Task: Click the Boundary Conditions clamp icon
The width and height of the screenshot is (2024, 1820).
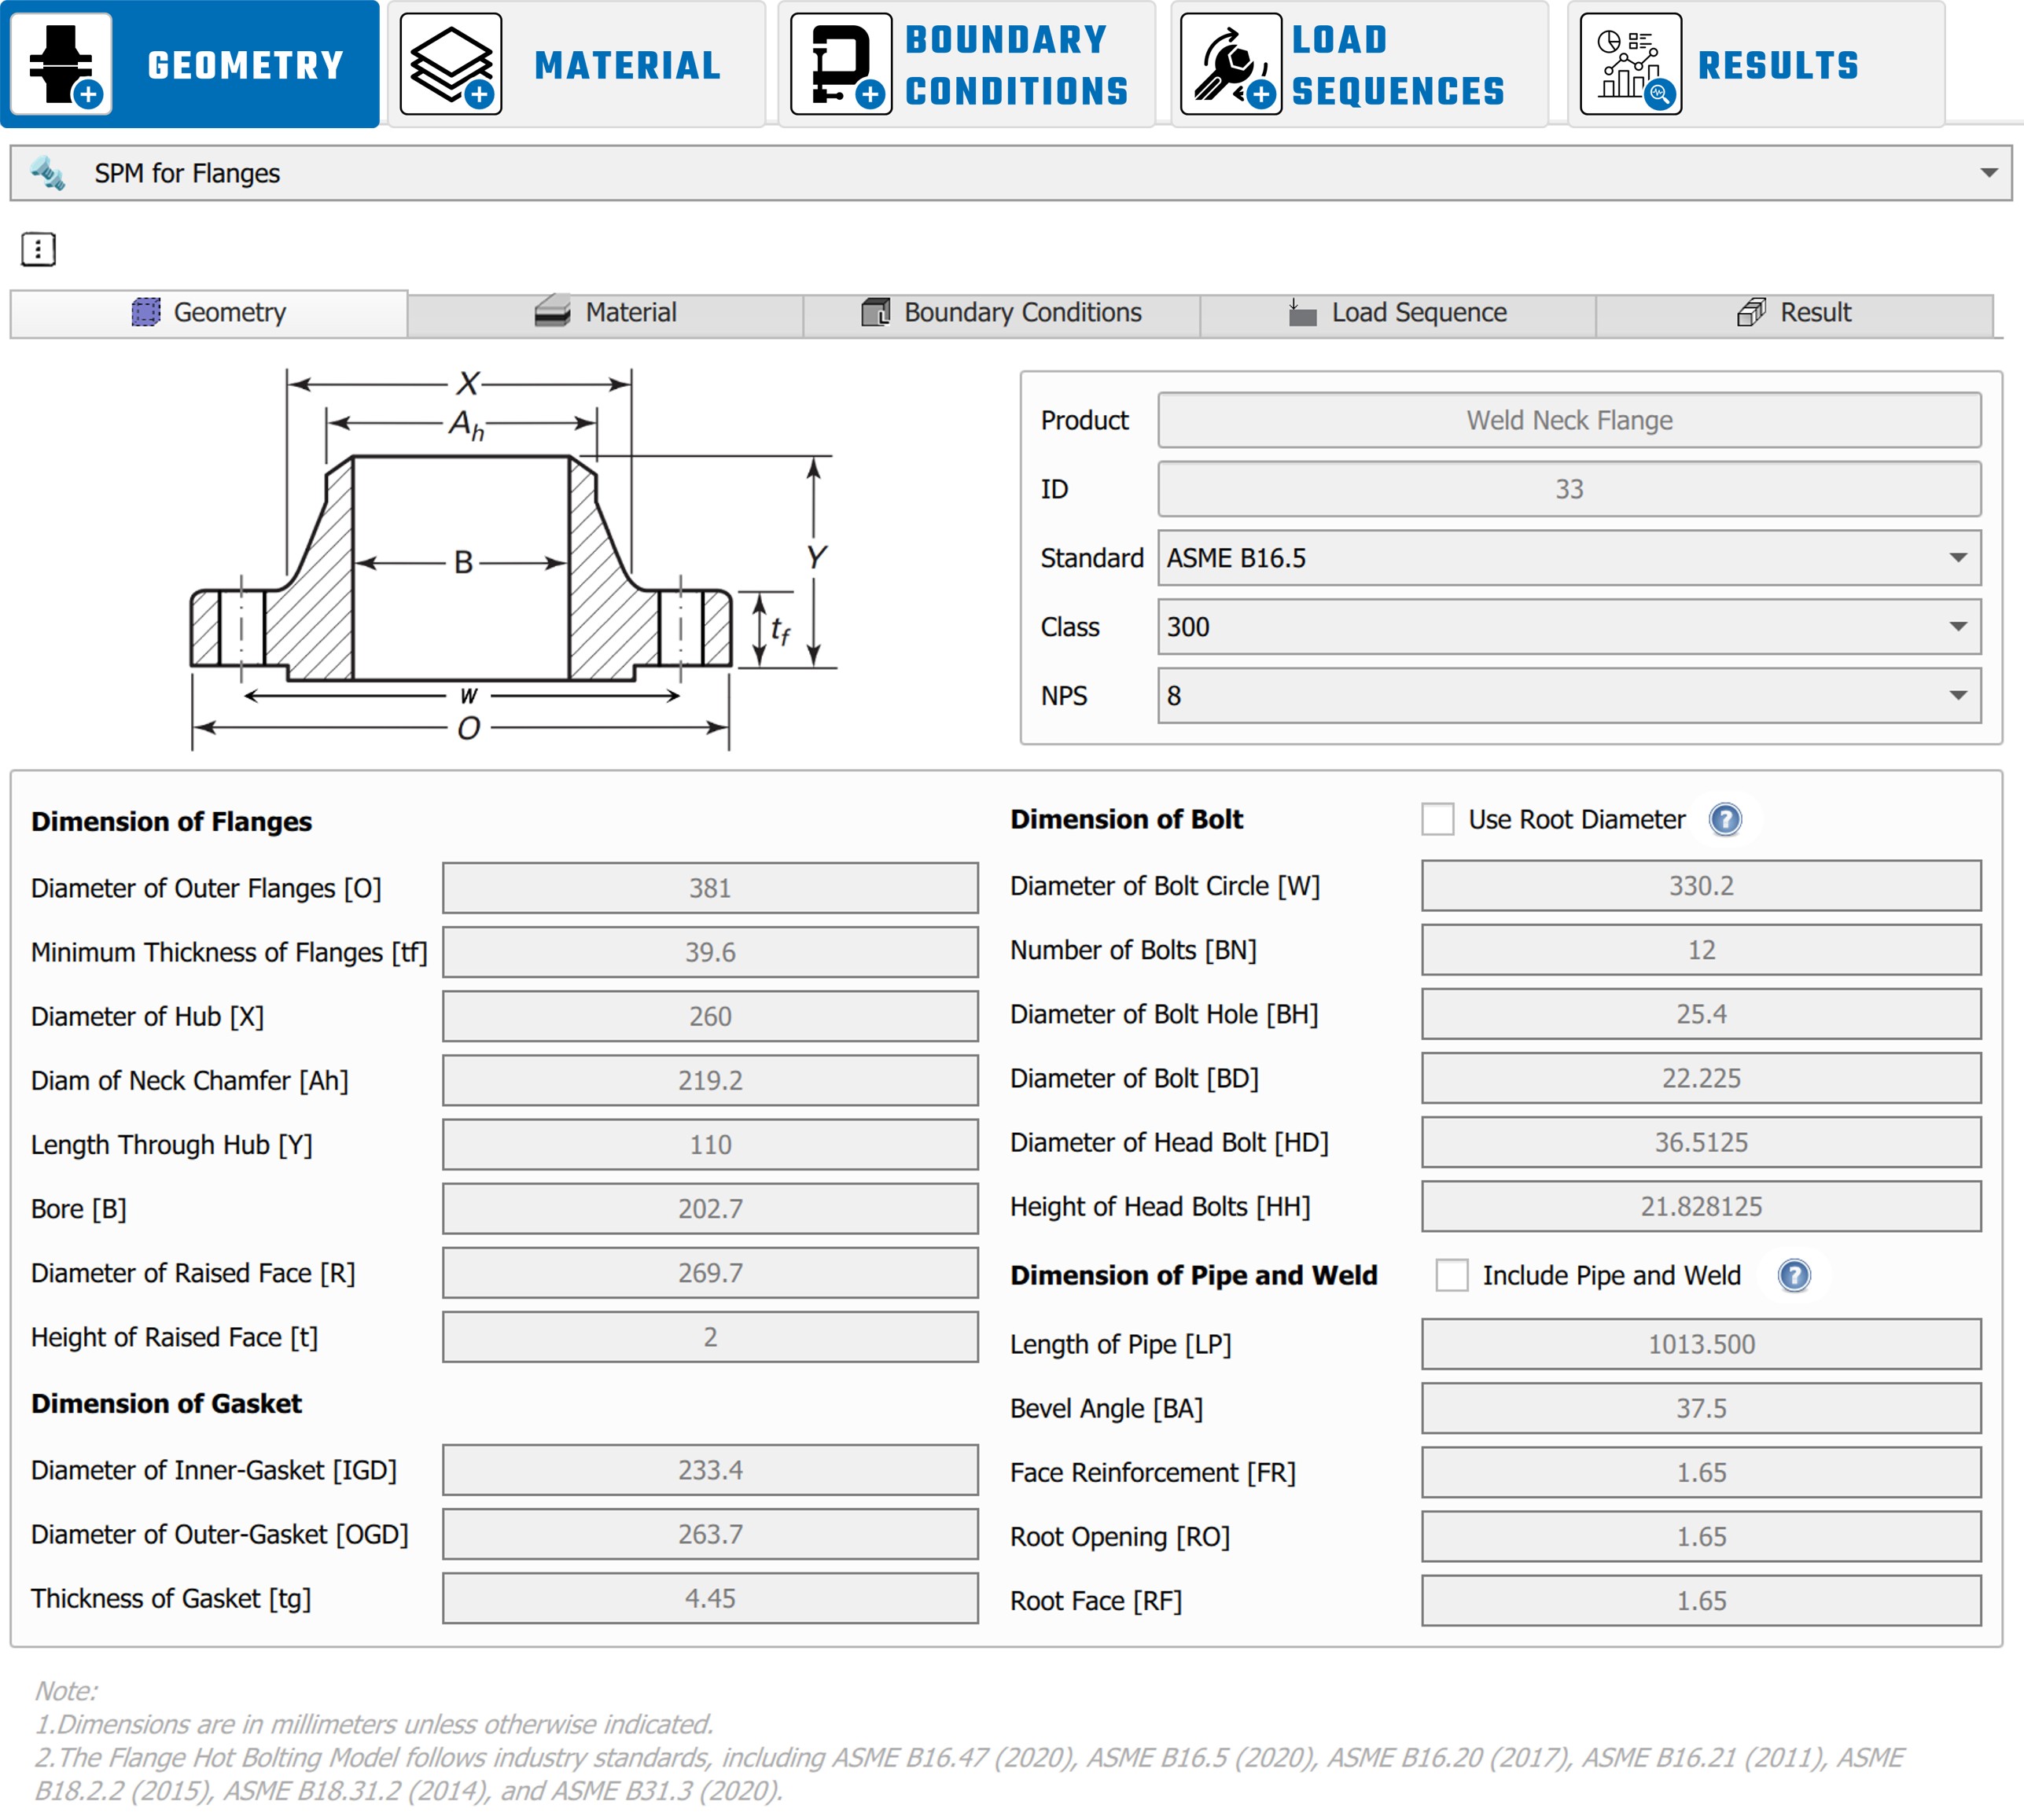Action: tap(841, 64)
